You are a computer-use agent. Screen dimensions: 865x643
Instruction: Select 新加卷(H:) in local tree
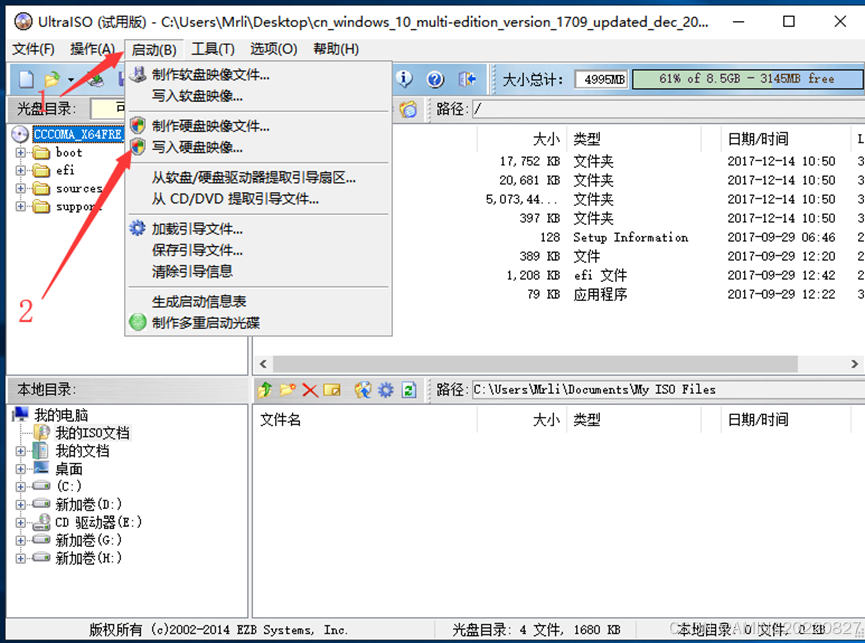pos(88,558)
